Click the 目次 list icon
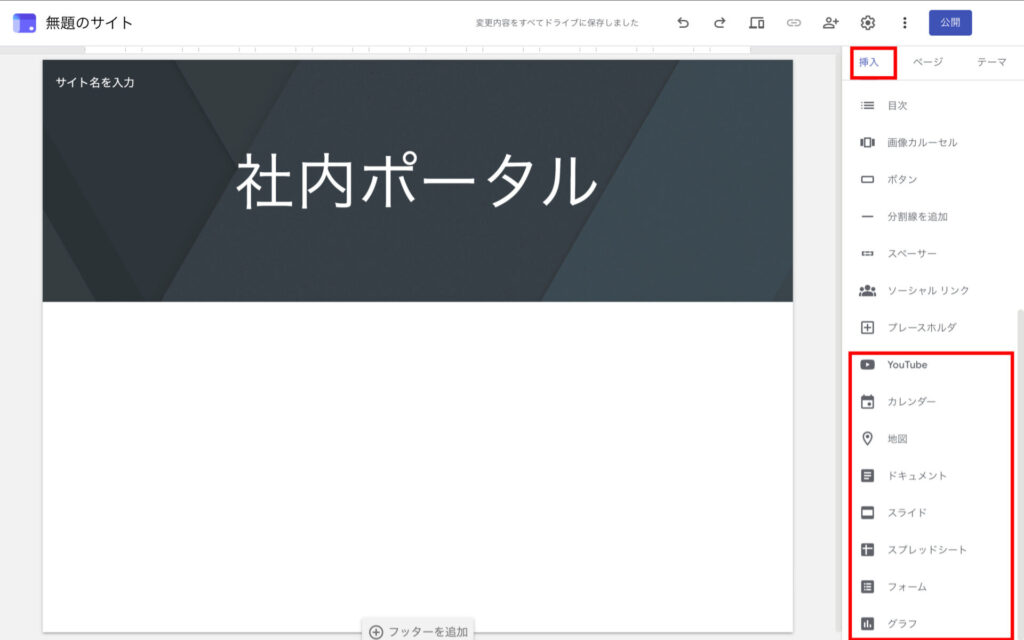The height and width of the screenshot is (640, 1024). [867, 105]
